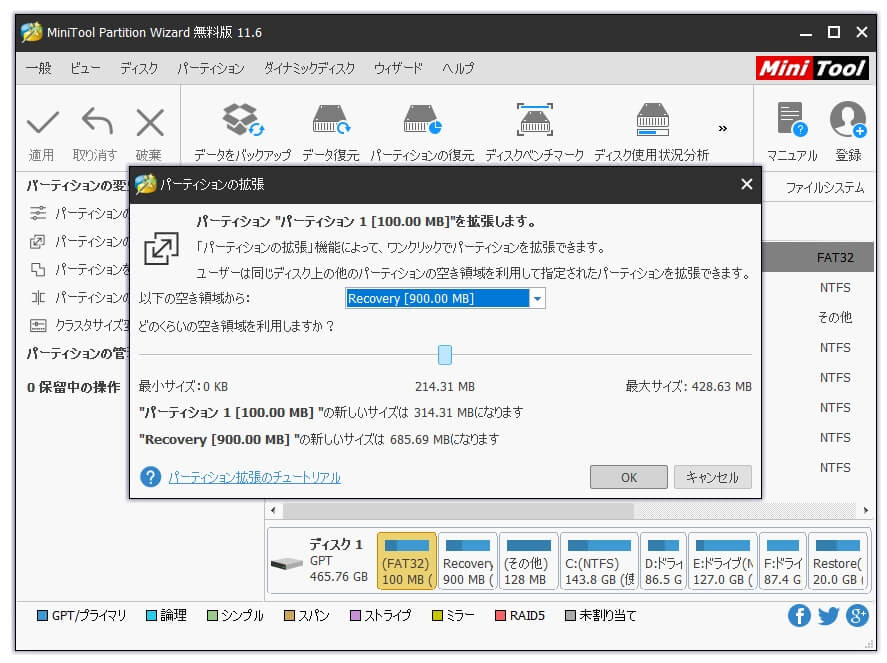The height and width of the screenshot is (663, 887).
Task: Start ディスクベンチマーク
Action: pos(535,120)
